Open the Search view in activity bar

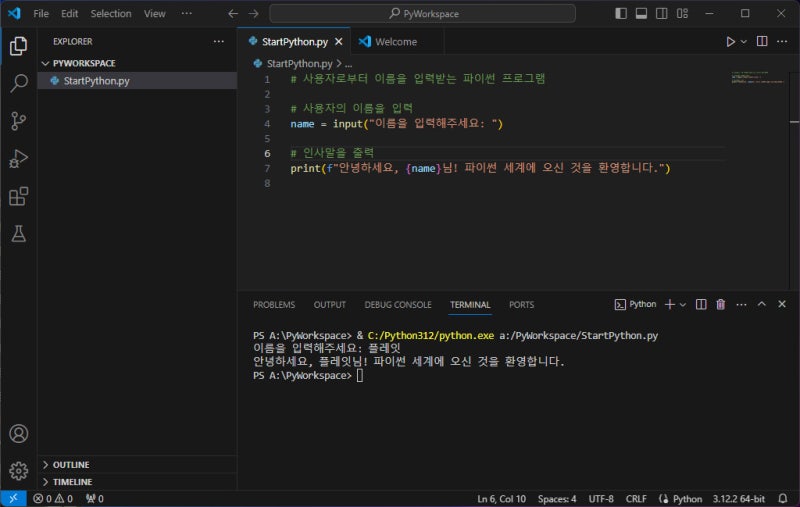point(19,83)
